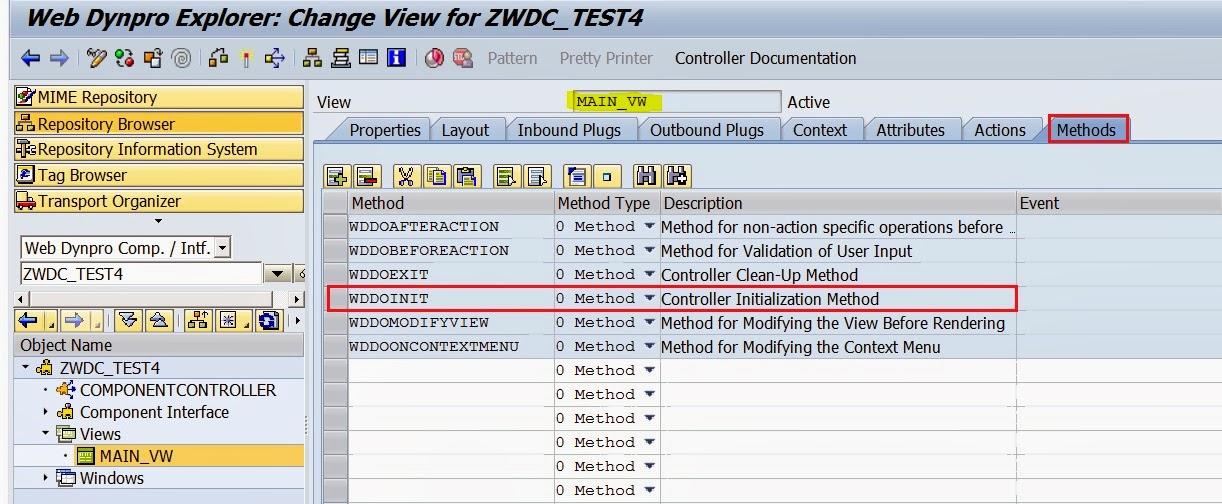Click the Set/Delete Breakpoint stop icon
Viewport: 1222px width, 504px height.
pos(463,58)
